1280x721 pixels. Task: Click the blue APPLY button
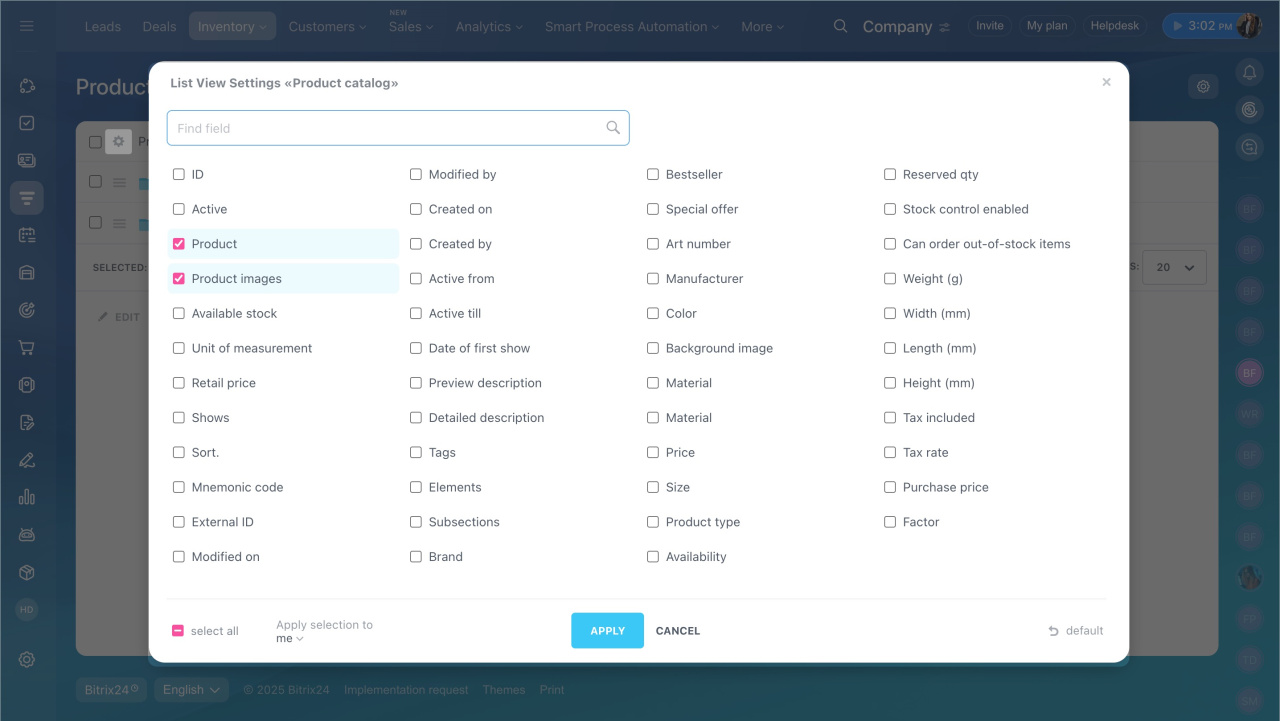(x=607, y=631)
